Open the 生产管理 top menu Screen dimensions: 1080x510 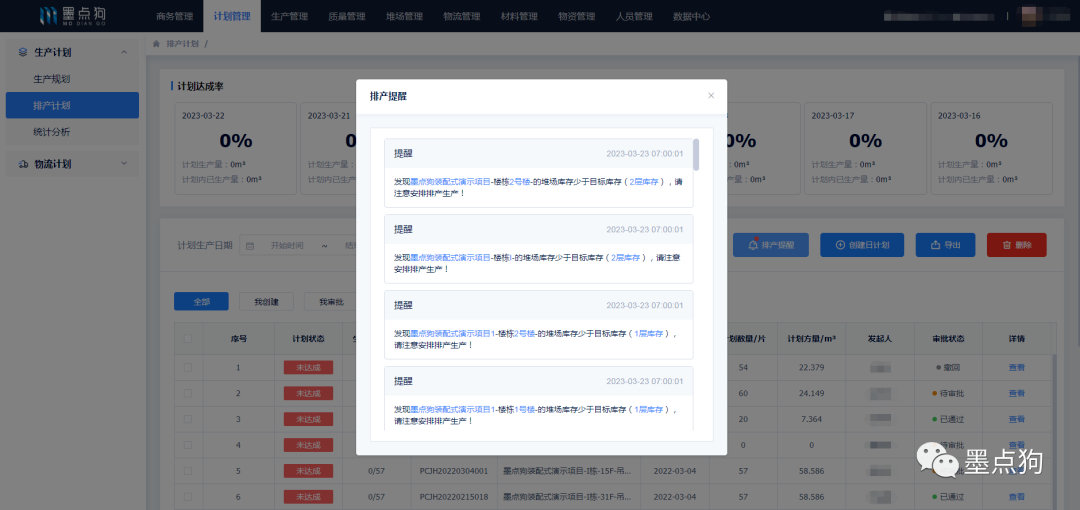[x=289, y=16]
